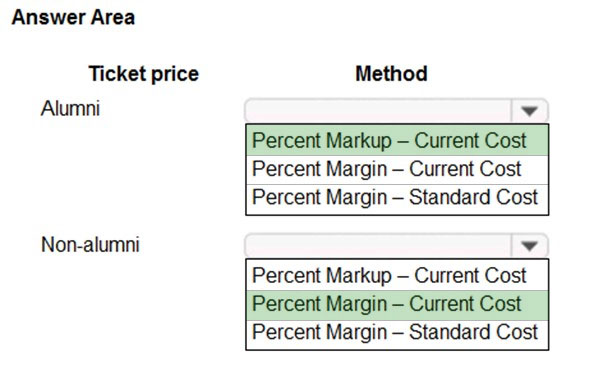Select Percent Margin – Current Cost for Non-alumni

pos(397,305)
